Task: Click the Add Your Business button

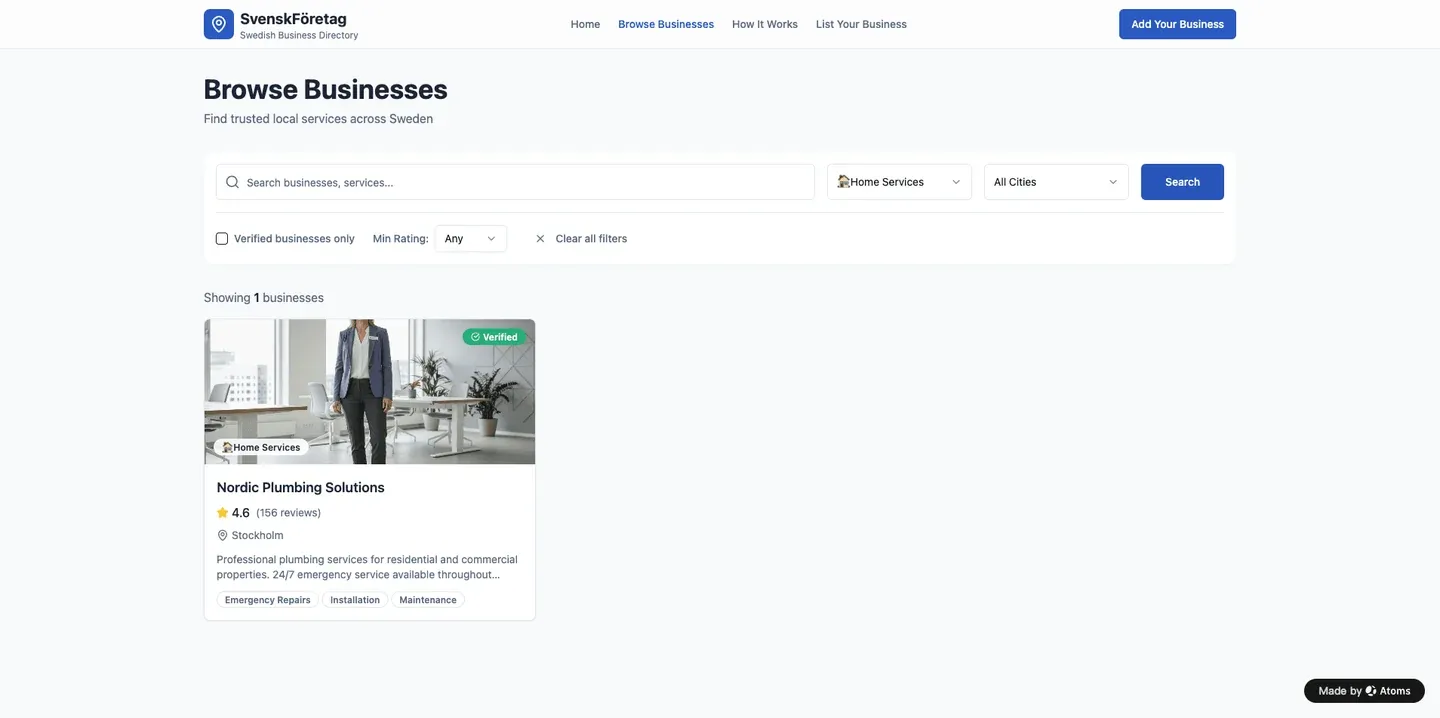Action: pyautogui.click(x=1177, y=24)
